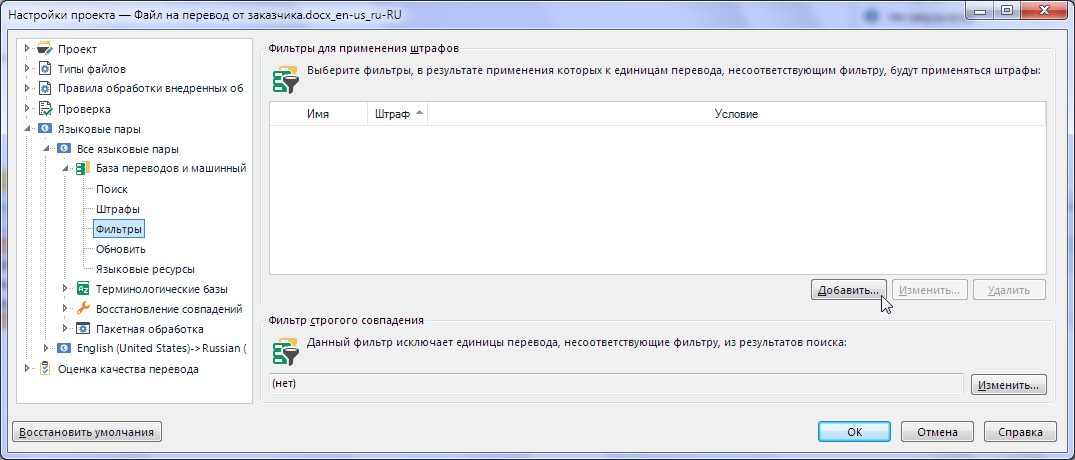This screenshot has height=460, width=1075.
Task: Expand the Терминологические базы node
Action: point(66,289)
